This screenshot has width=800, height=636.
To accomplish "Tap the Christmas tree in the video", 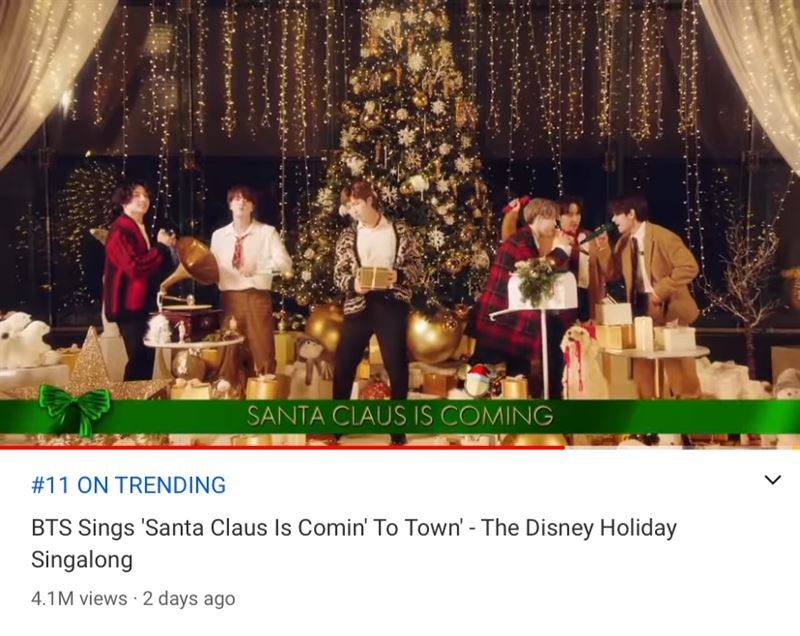I will point(405,153).
